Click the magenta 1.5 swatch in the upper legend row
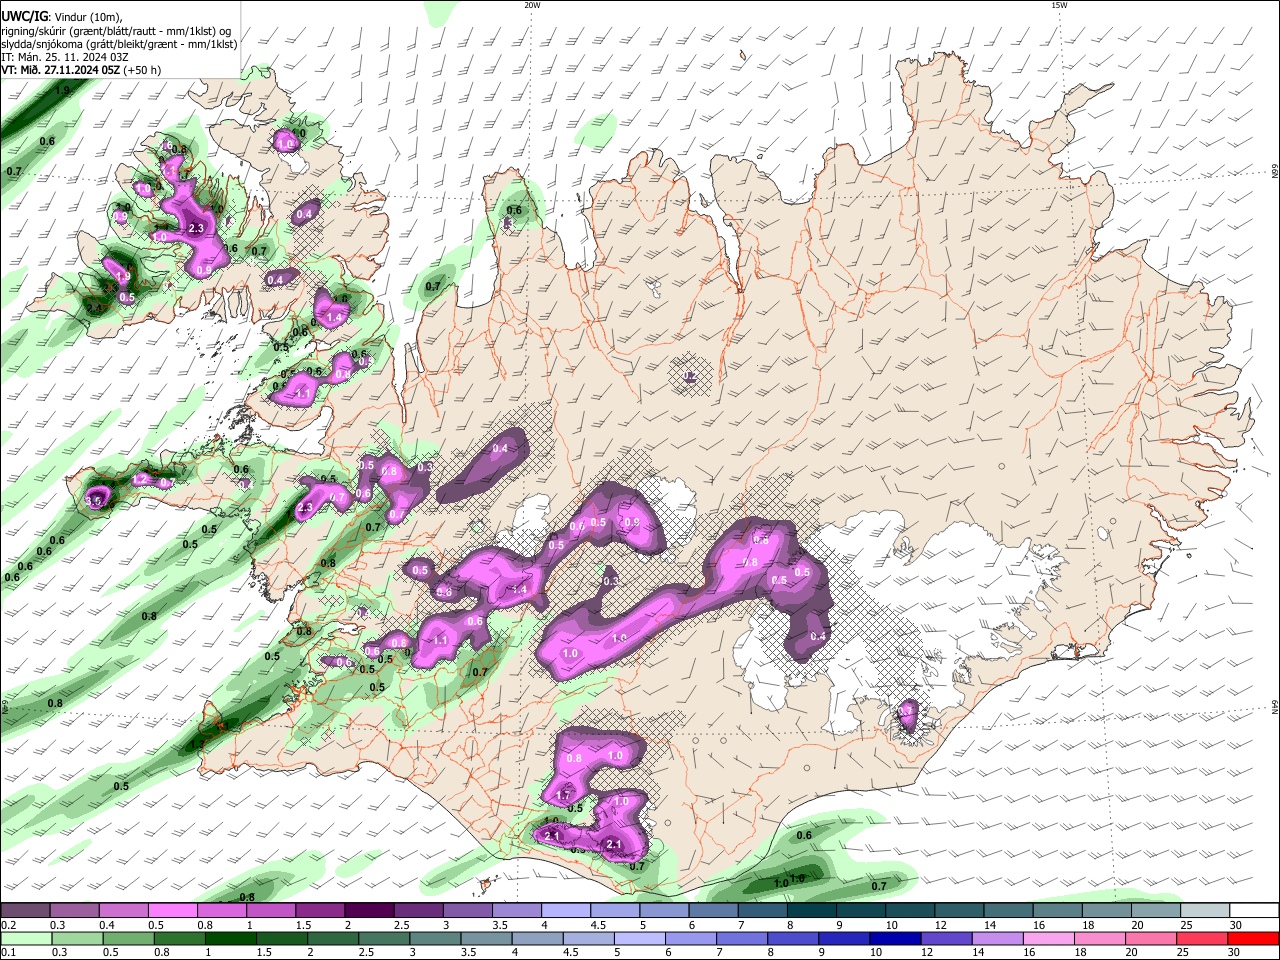 click(318, 911)
